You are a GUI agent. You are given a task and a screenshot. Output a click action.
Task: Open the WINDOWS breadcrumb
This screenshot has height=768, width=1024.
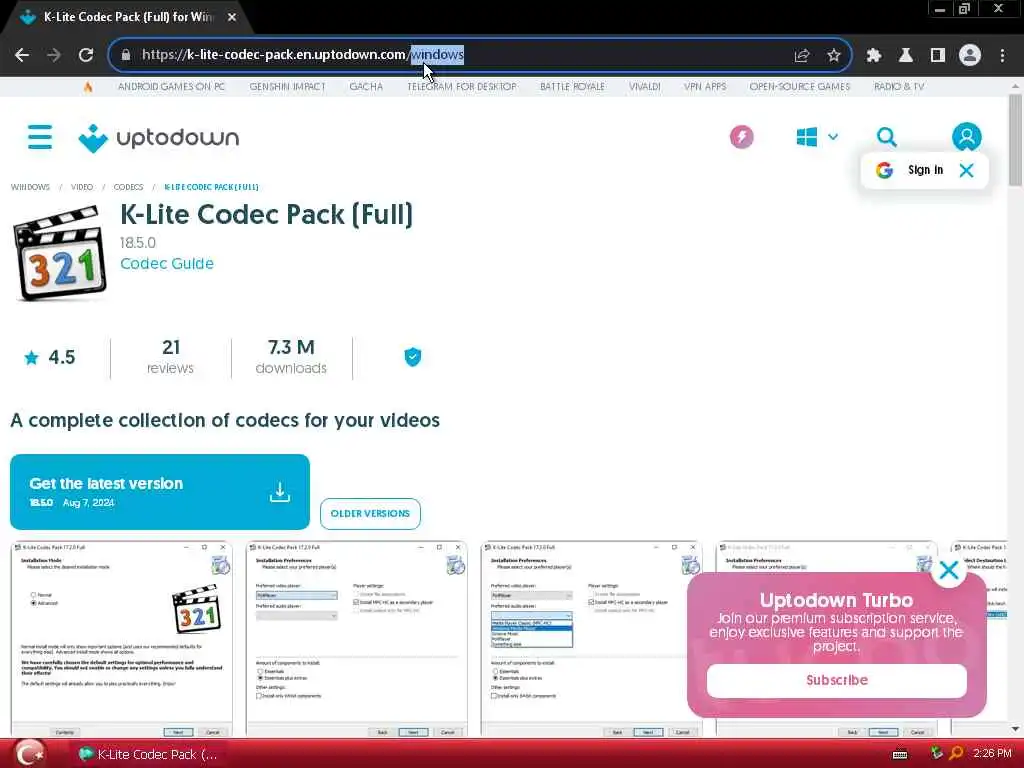point(30,187)
